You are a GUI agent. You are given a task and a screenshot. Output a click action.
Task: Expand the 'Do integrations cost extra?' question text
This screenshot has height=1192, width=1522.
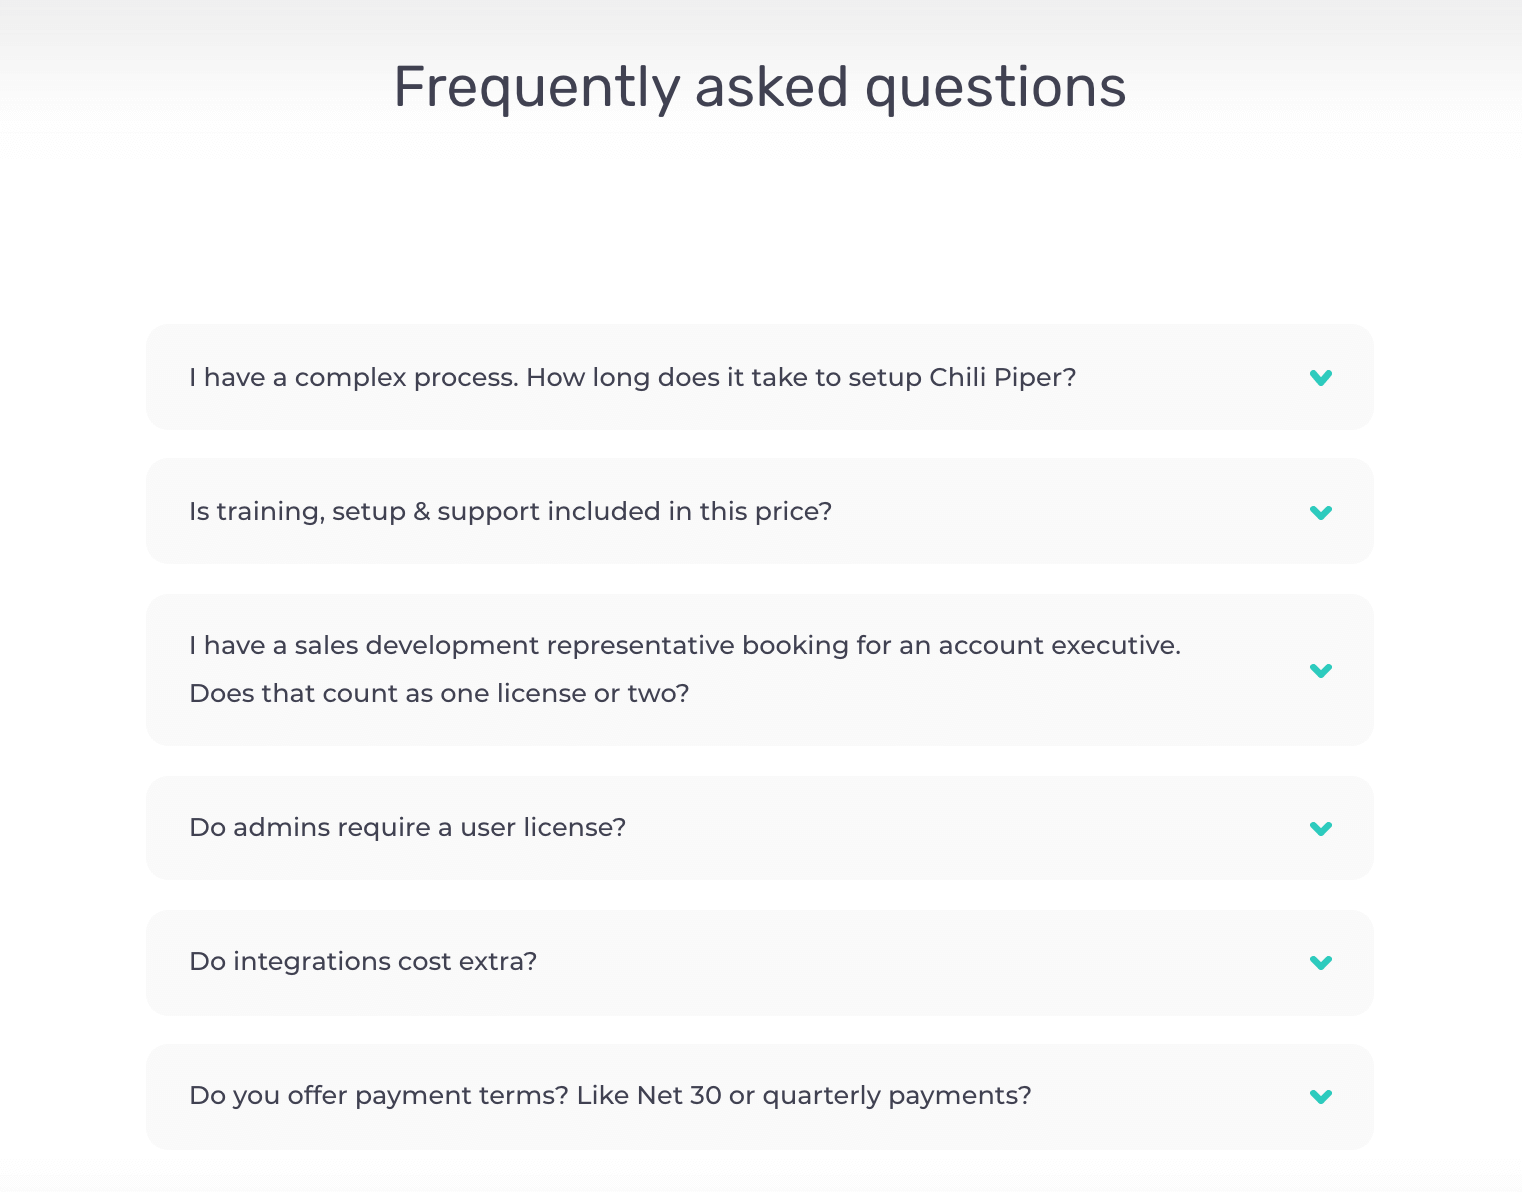click(363, 962)
